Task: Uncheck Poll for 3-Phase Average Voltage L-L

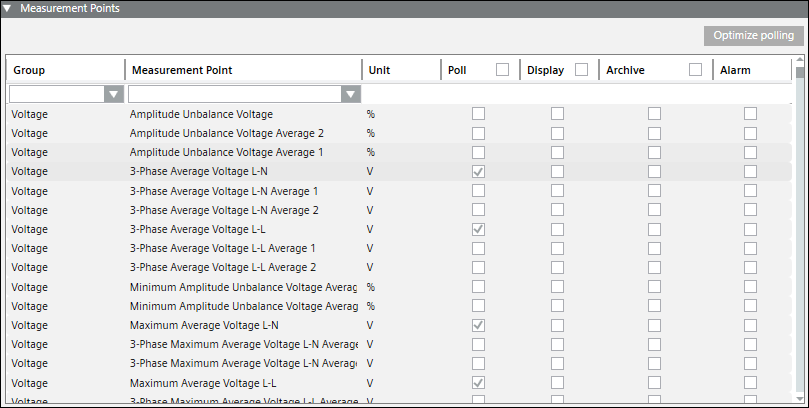Action: (x=478, y=229)
